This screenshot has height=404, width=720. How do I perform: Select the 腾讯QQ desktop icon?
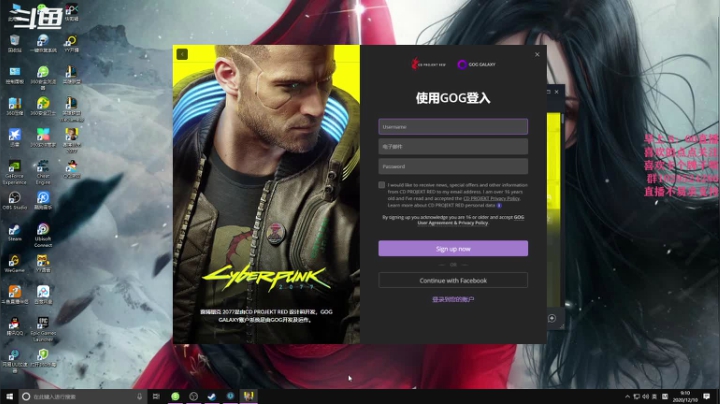pyautogui.click(x=14, y=326)
